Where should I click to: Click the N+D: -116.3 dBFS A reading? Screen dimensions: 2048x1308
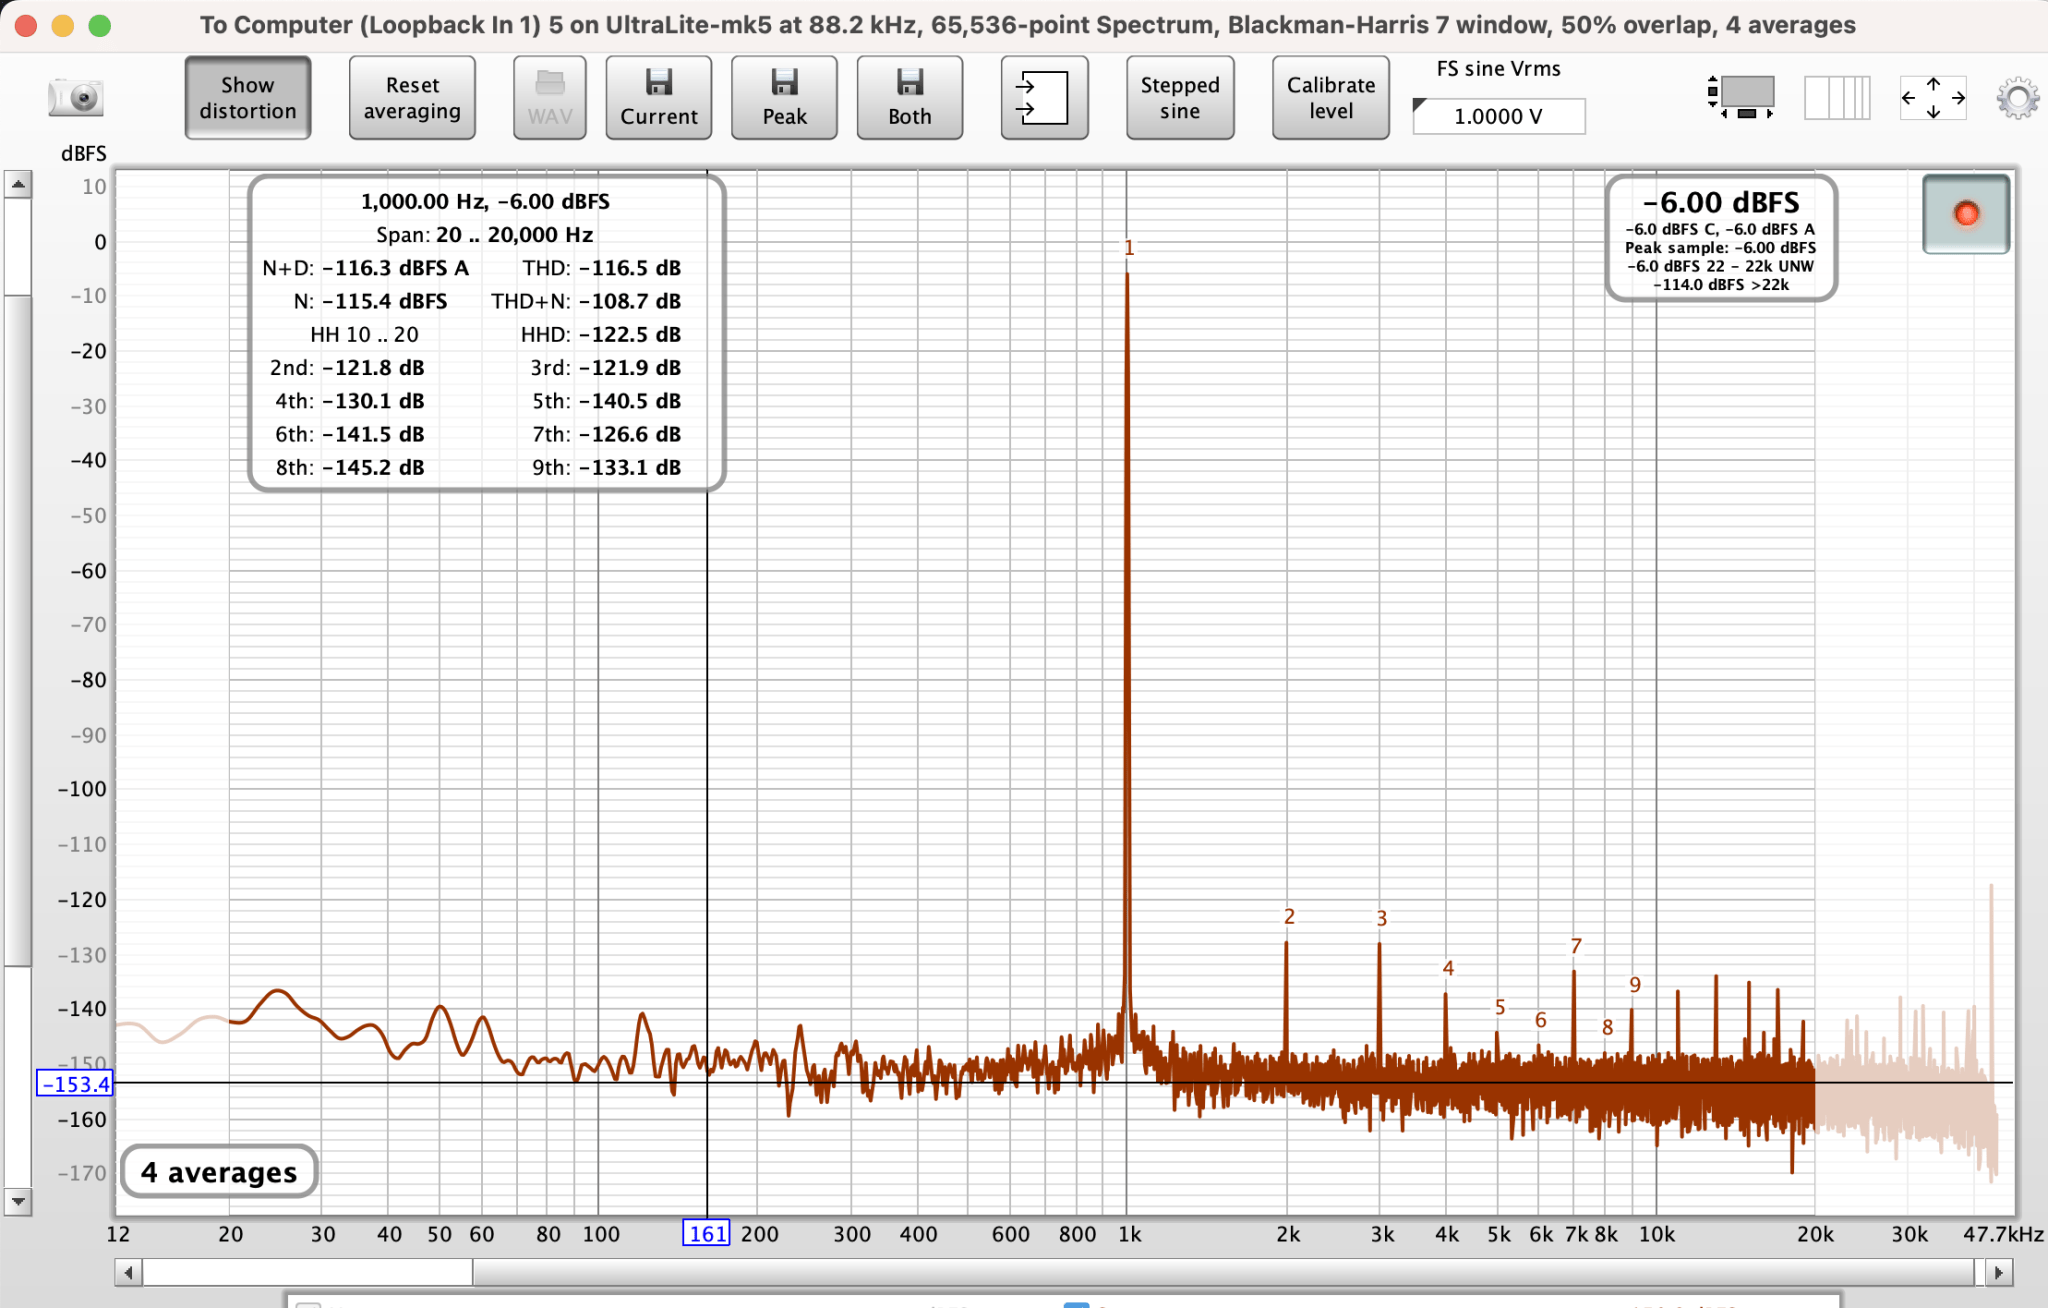click(x=365, y=268)
